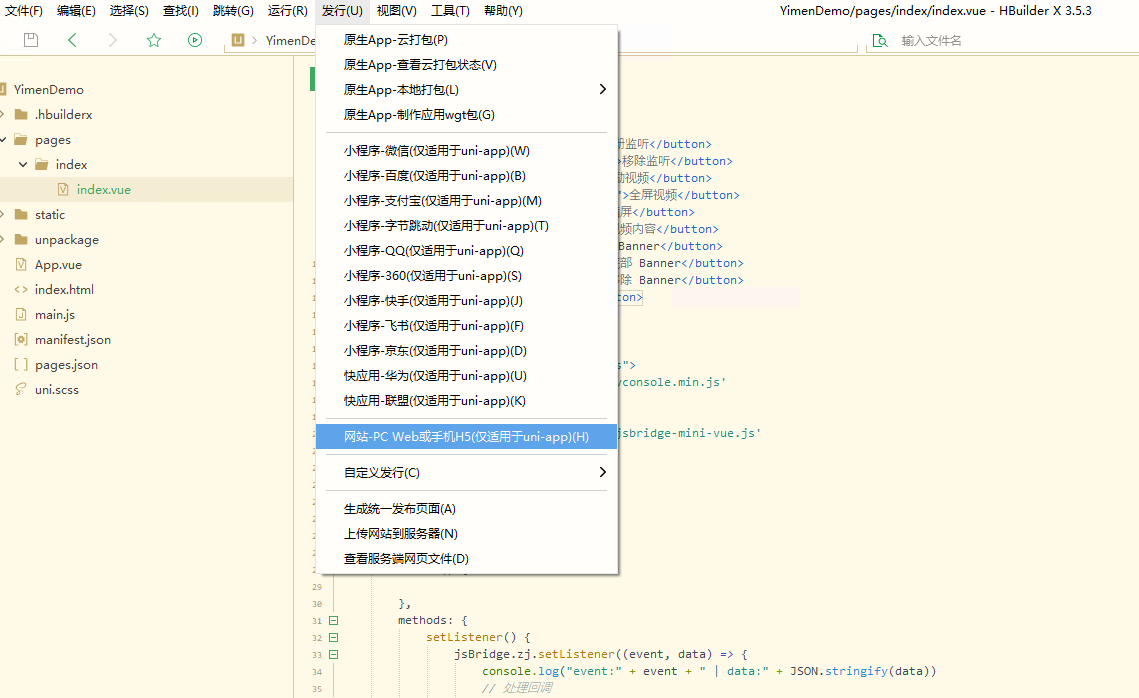Click the manifest.json settings file icon
Screen dimensions: 1139x698
point(21,339)
